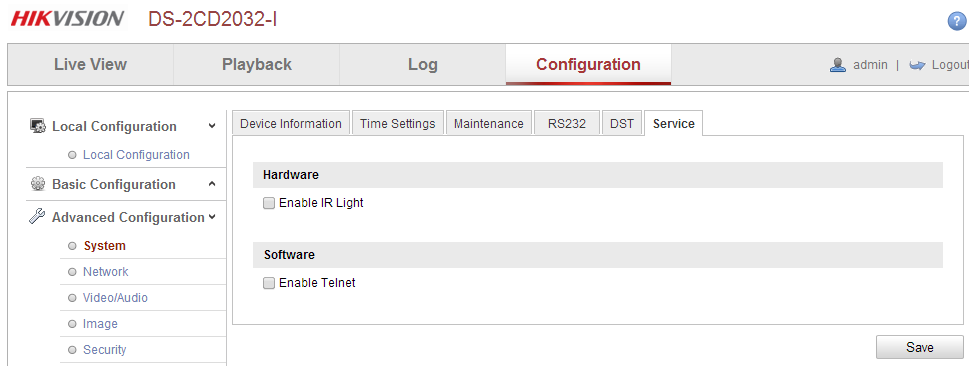Open the Playback section
This screenshot has width=969, height=366.
tap(256, 64)
